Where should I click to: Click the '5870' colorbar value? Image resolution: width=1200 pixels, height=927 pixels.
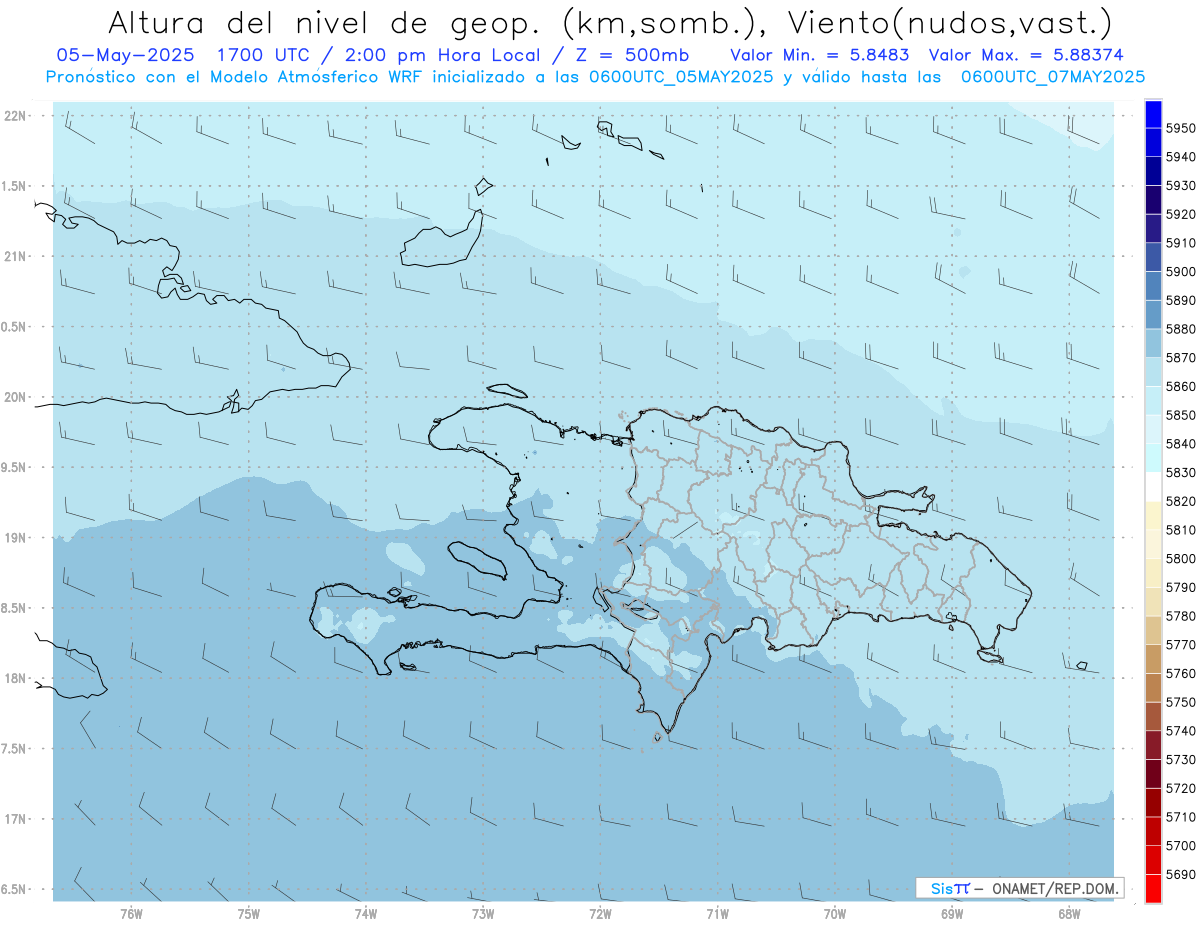coord(1181,358)
